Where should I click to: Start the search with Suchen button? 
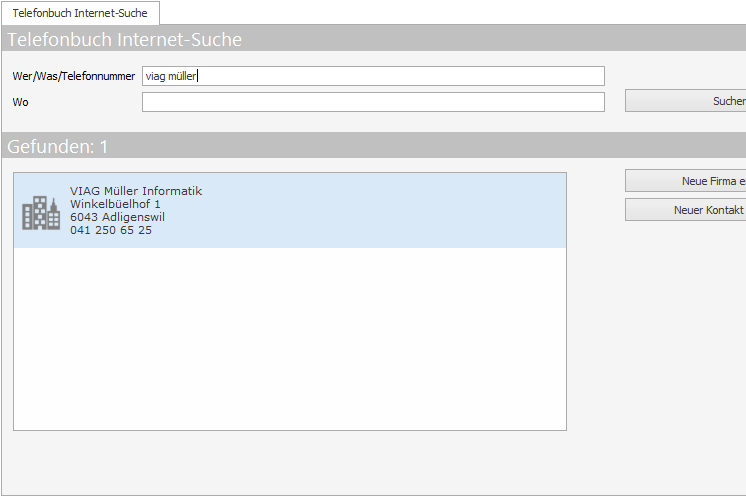(686, 101)
